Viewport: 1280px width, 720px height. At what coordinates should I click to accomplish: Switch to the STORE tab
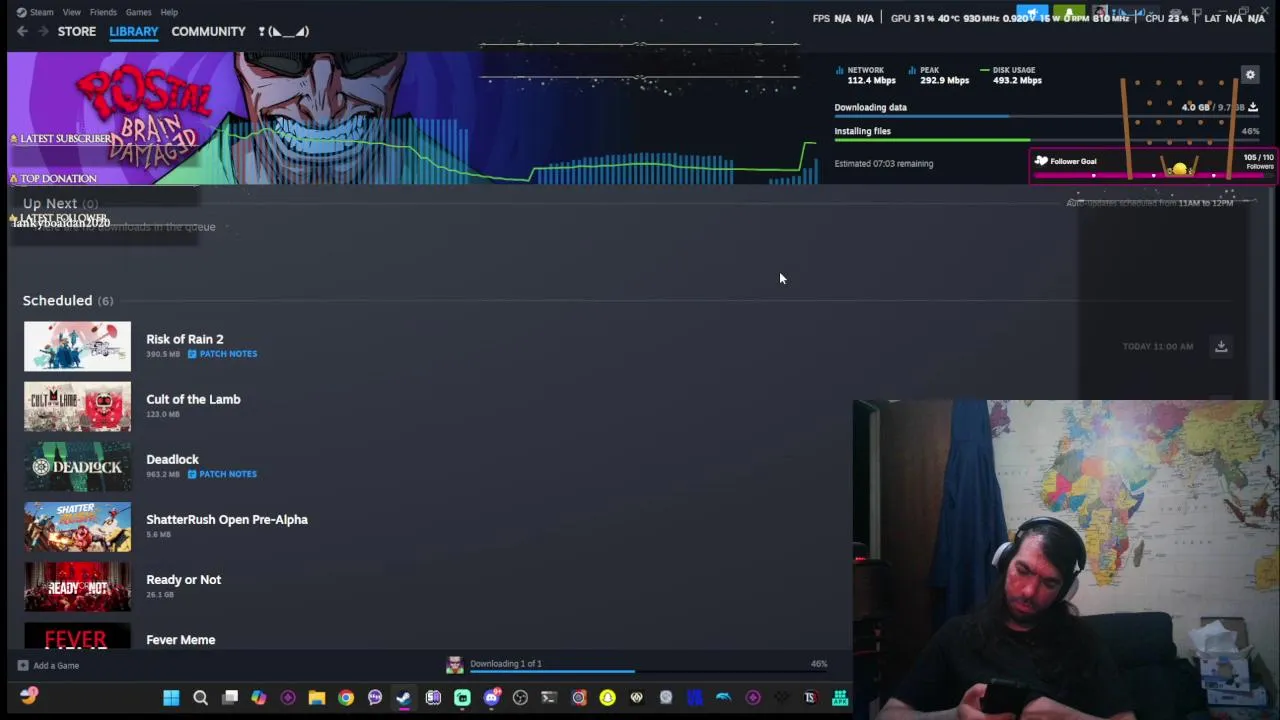pyautogui.click(x=77, y=32)
